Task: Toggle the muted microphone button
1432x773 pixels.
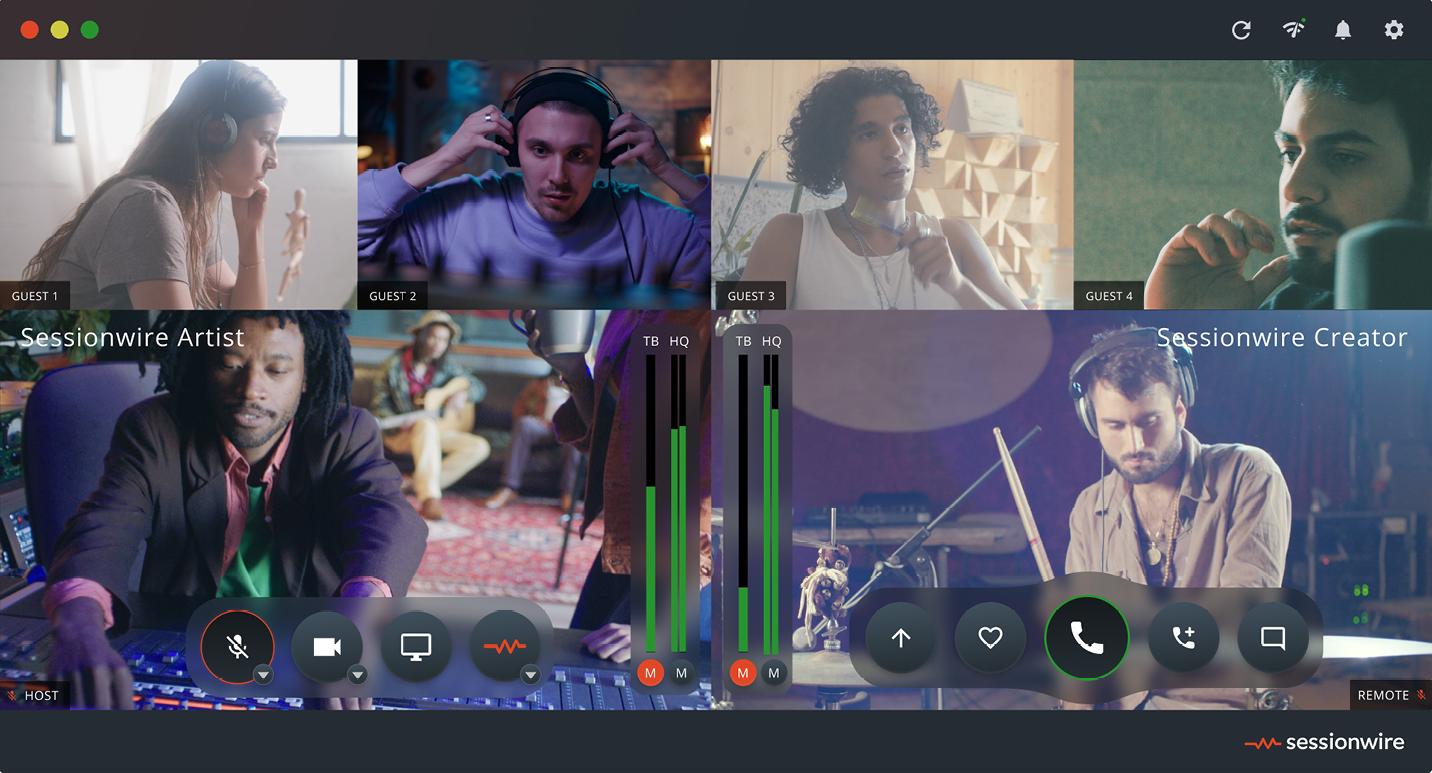Action: [x=236, y=646]
